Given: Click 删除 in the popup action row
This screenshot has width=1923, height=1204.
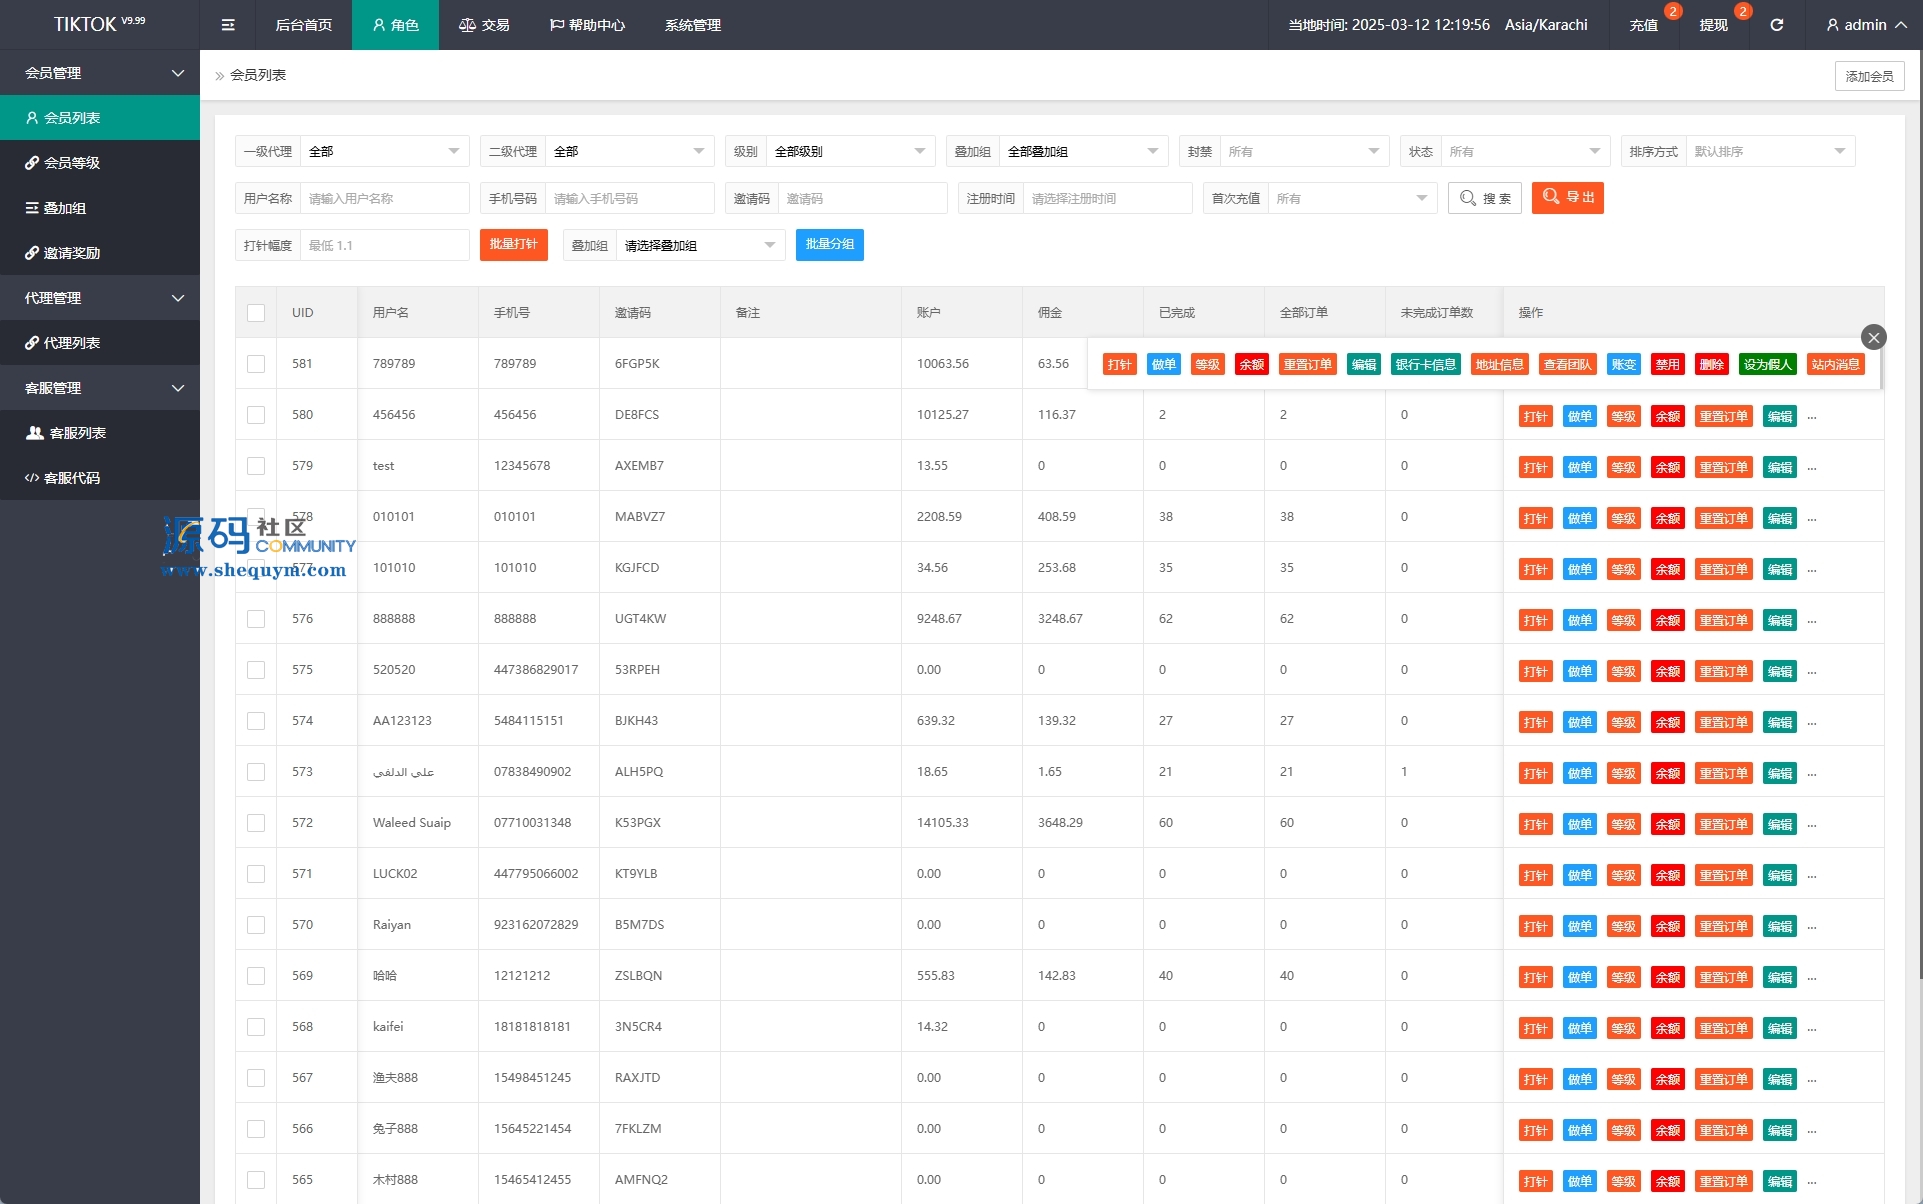Looking at the screenshot, I should point(1711,364).
